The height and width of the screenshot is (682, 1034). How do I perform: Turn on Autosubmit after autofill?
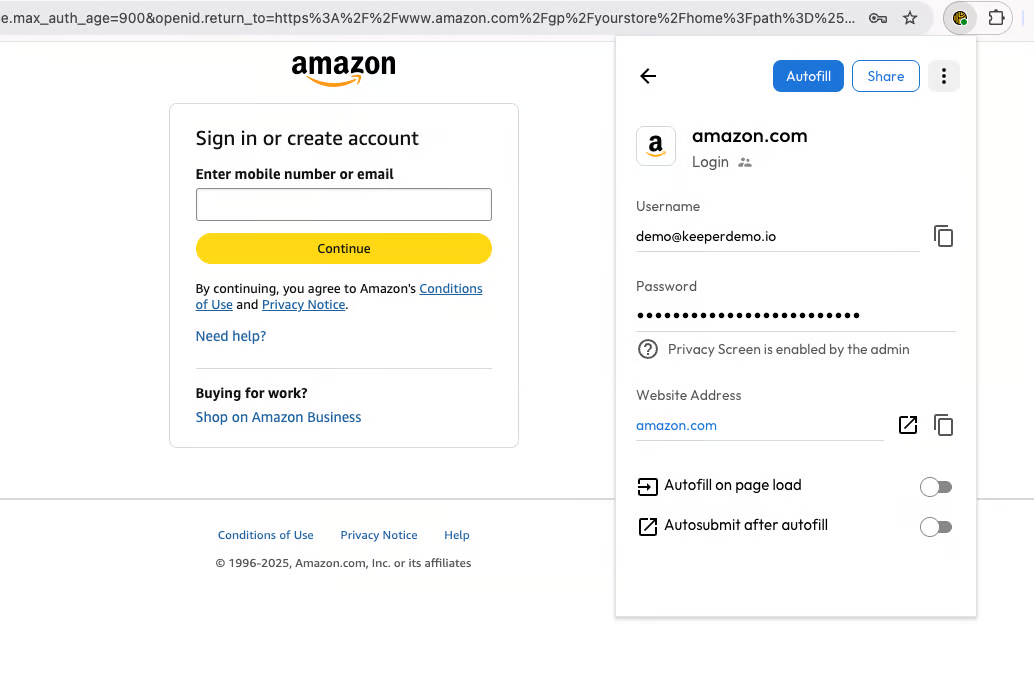(936, 527)
